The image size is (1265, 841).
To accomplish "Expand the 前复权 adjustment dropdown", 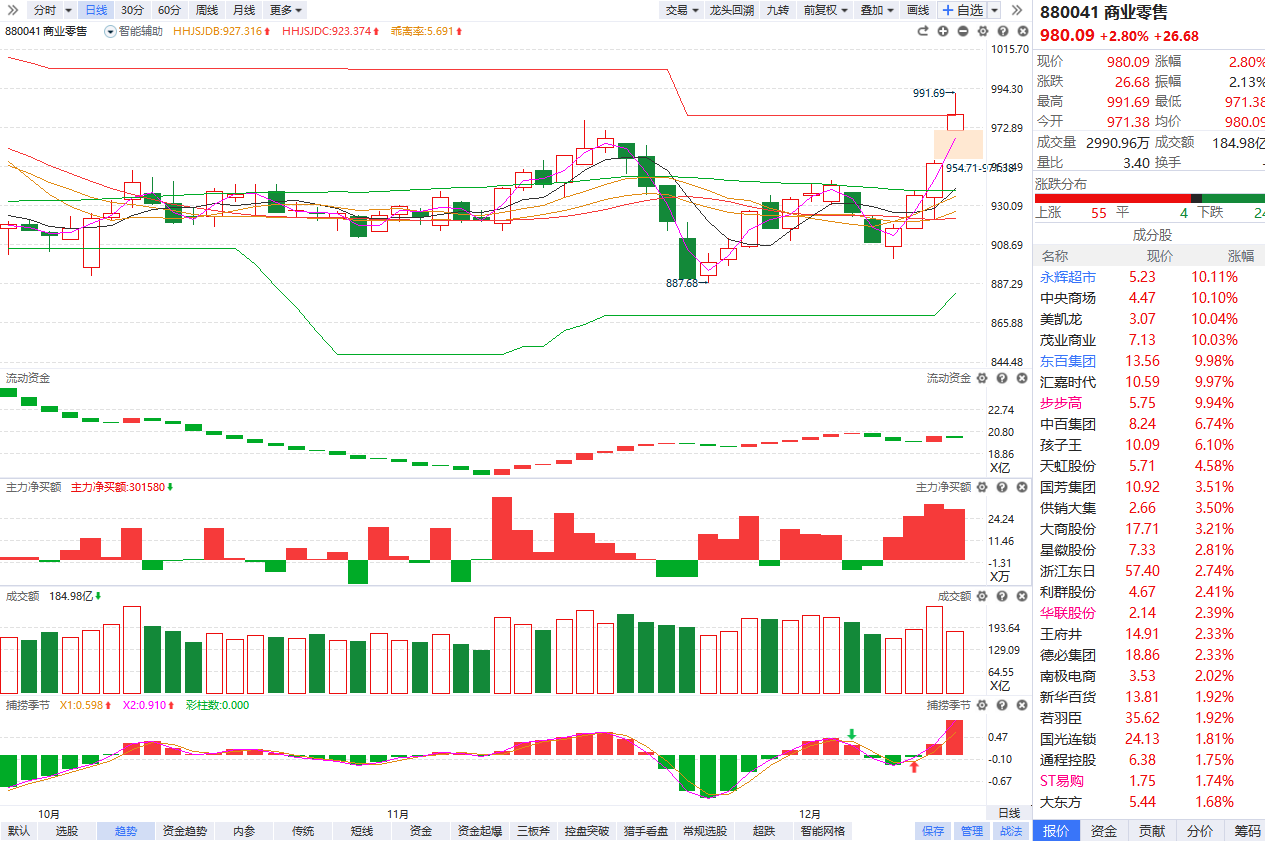I will coord(826,10).
